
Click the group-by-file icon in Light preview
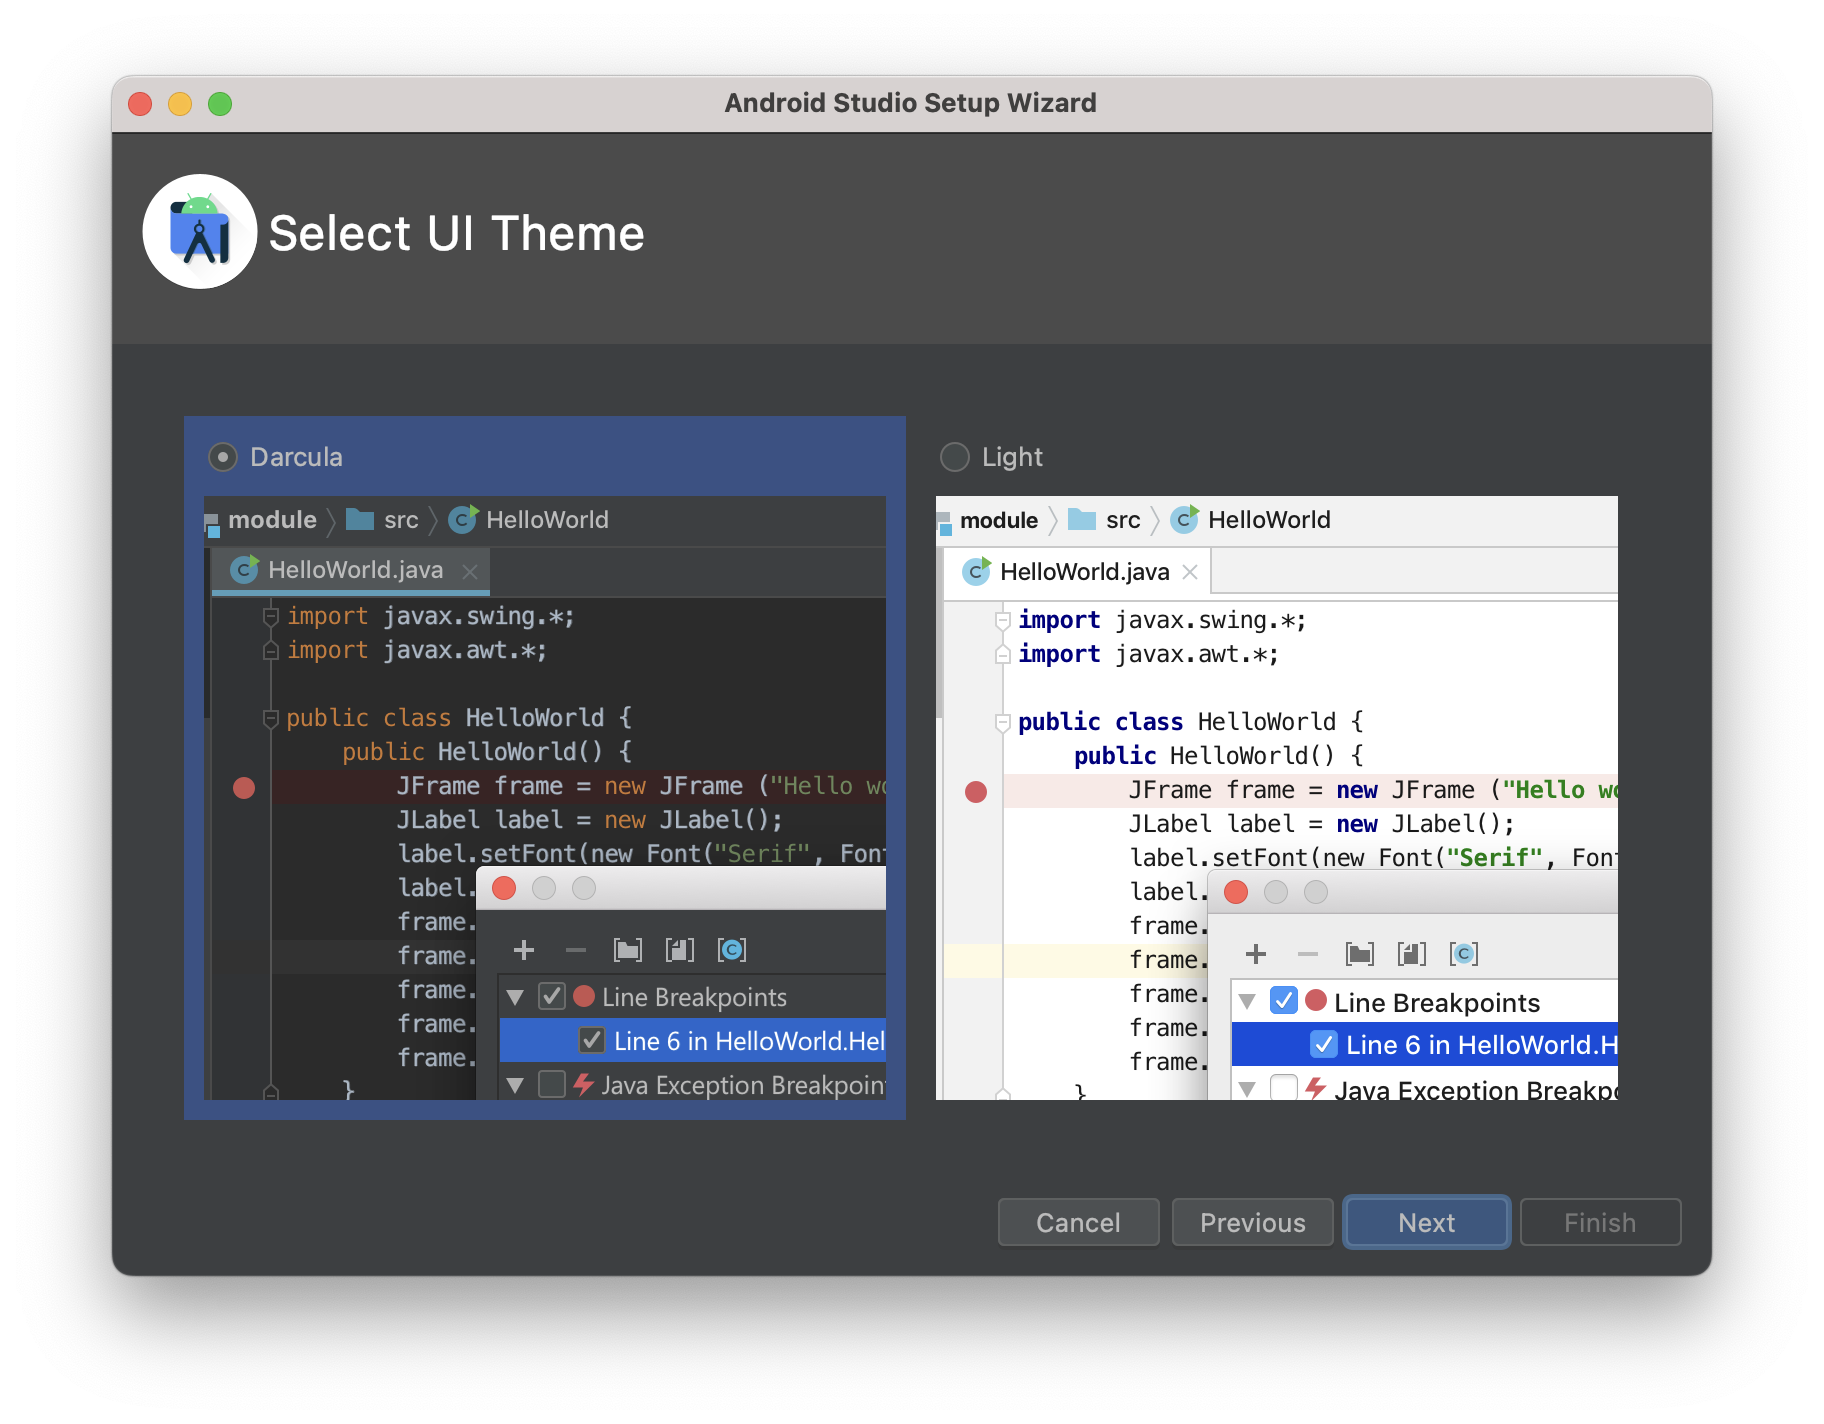[1412, 954]
